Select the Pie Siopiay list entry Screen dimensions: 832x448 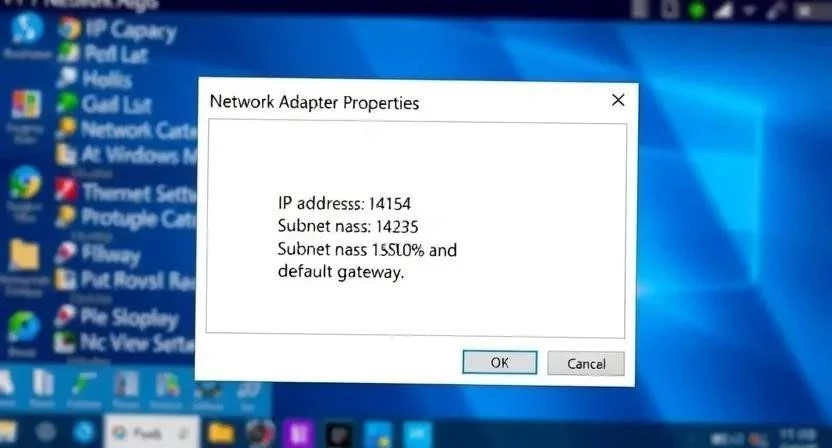point(118,317)
